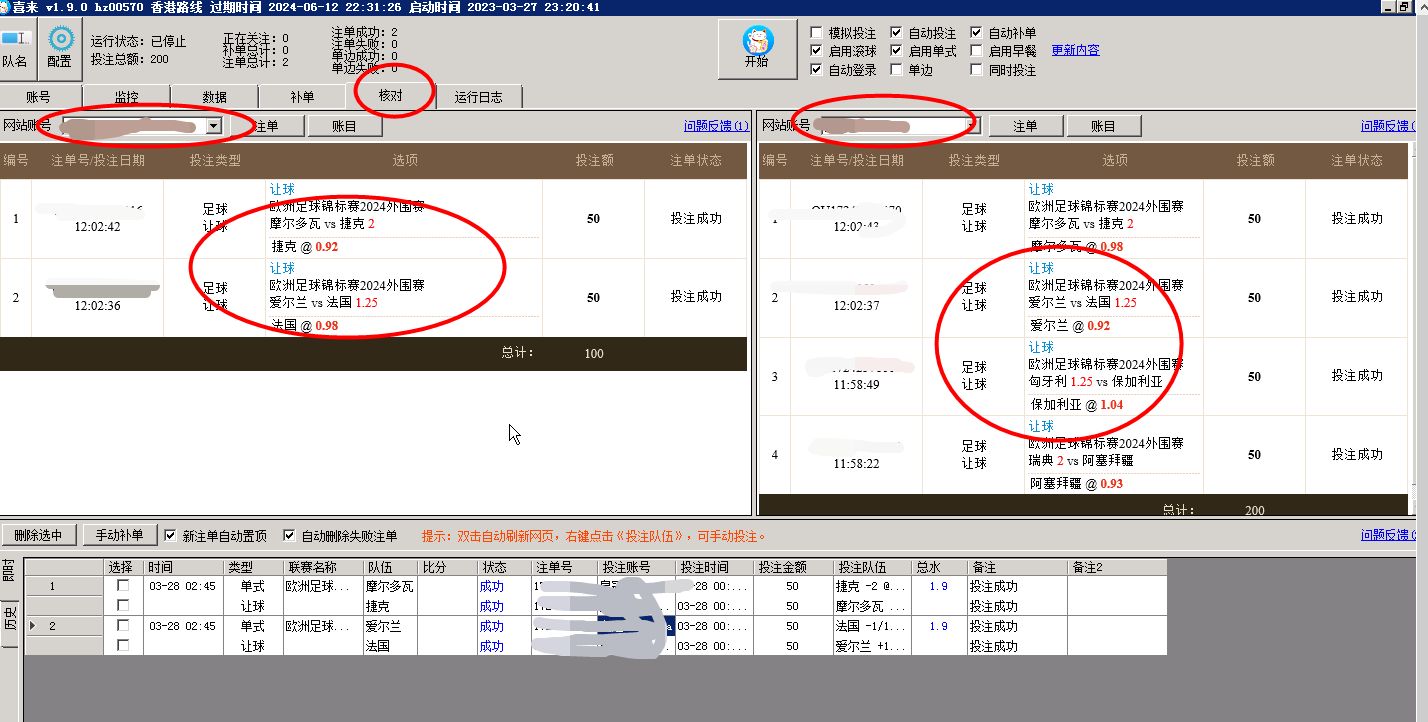Viewport: 1428px width, 722px height.
Task: Click the bottom grid 总水 column header
Action: (940, 567)
